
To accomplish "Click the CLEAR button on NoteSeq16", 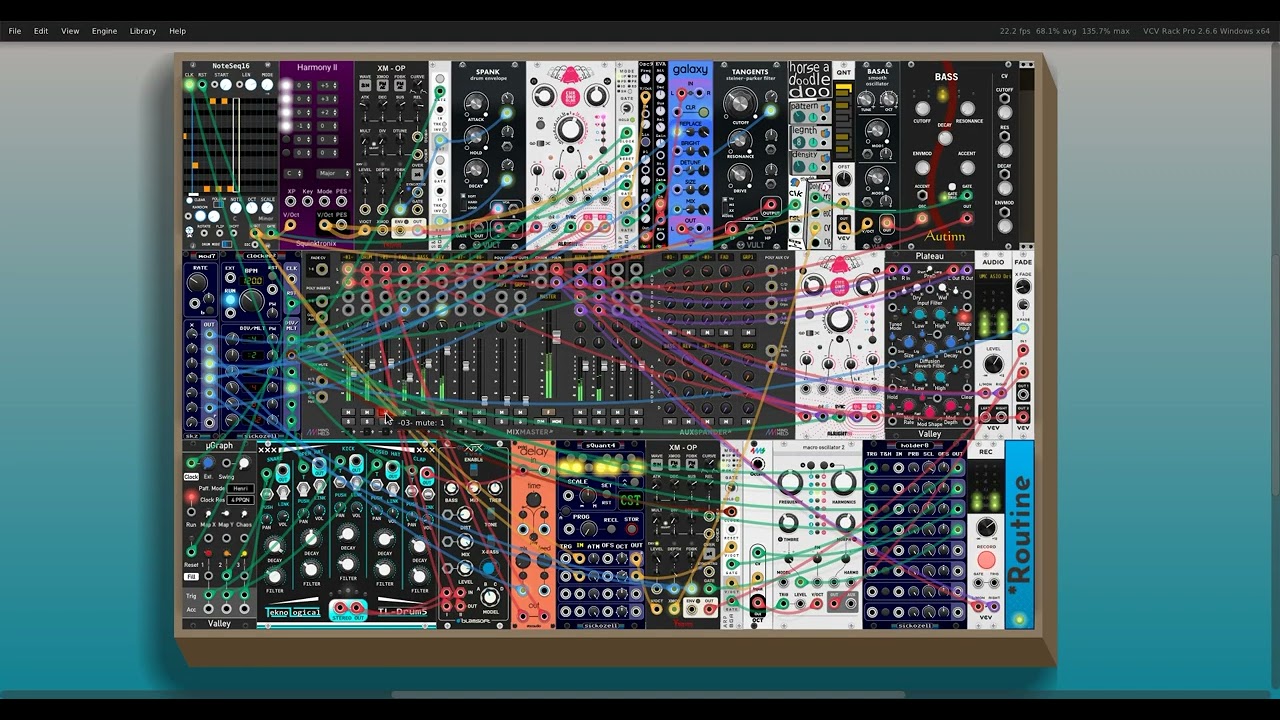I will pos(189,200).
